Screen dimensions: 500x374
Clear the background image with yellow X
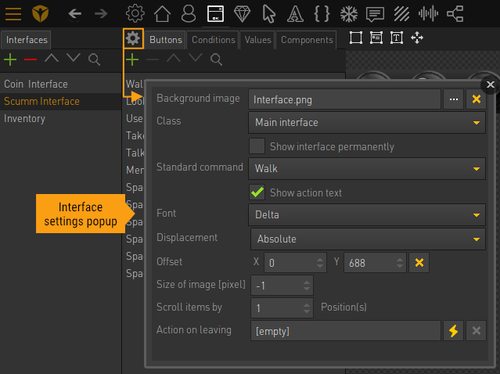(x=476, y=99)
